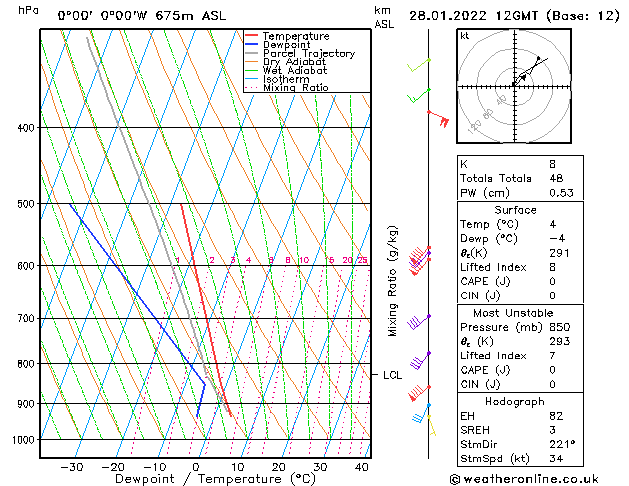
Task: Click the 1000 hPa pressure label
Action: pos(24,440)
